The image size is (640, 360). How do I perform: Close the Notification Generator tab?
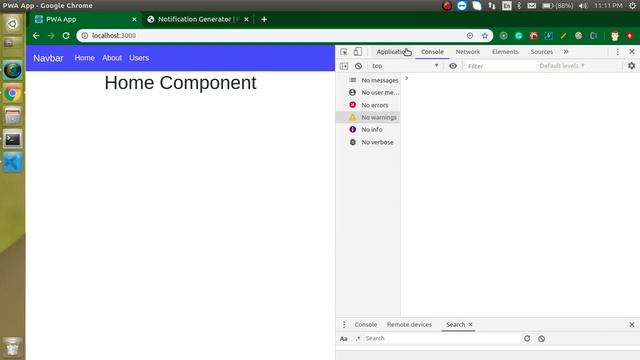click(x=246, y=19)
